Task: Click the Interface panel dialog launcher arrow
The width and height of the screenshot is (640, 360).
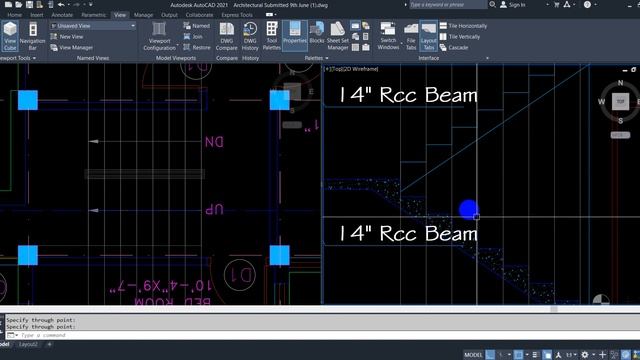Action: point(487,58)
